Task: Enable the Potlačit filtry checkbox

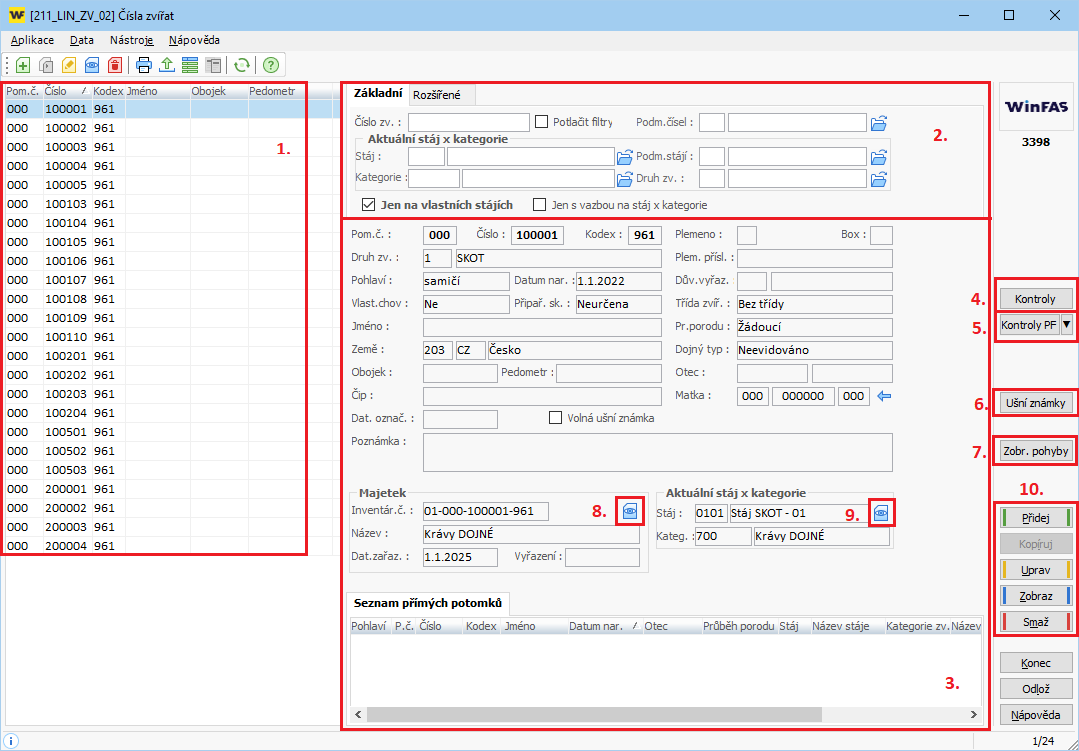Action: (x=542, y=122)
